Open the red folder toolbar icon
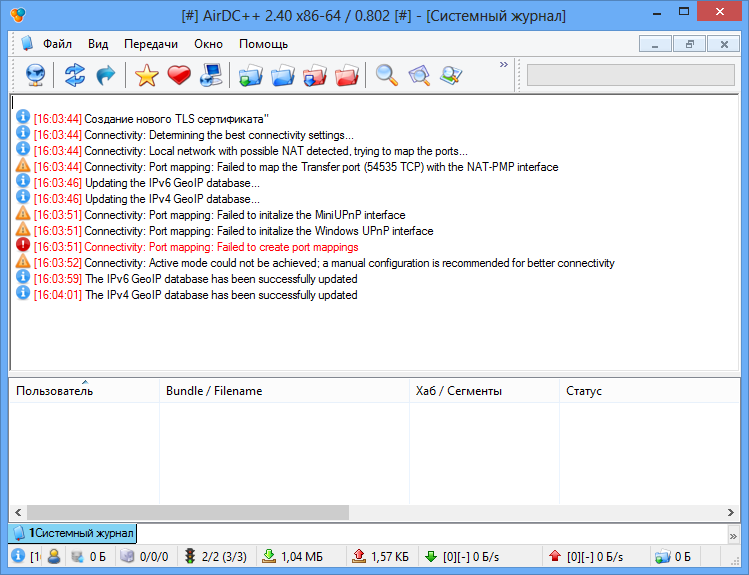Screen dimensions: 749x575 (x=347, y=75)
